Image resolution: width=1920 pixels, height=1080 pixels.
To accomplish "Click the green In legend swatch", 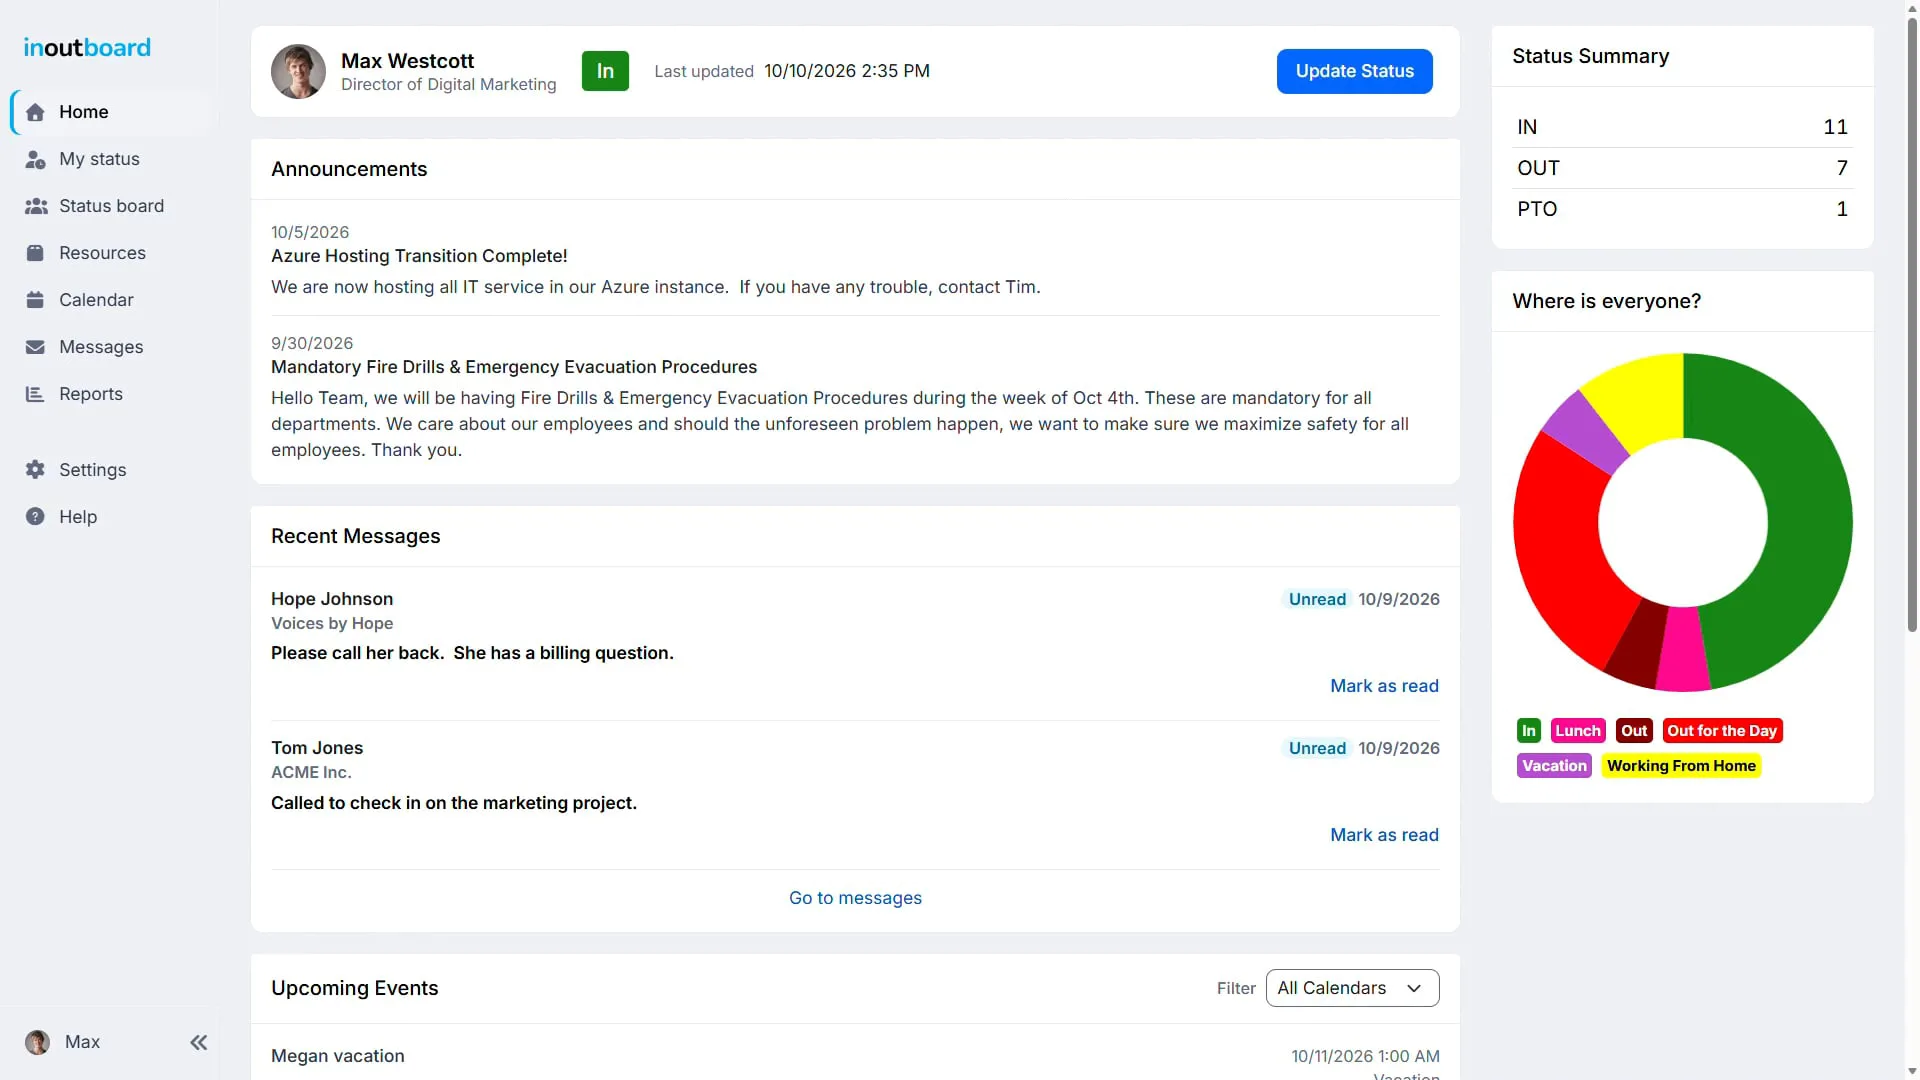I will click(x=1528, y=731).
